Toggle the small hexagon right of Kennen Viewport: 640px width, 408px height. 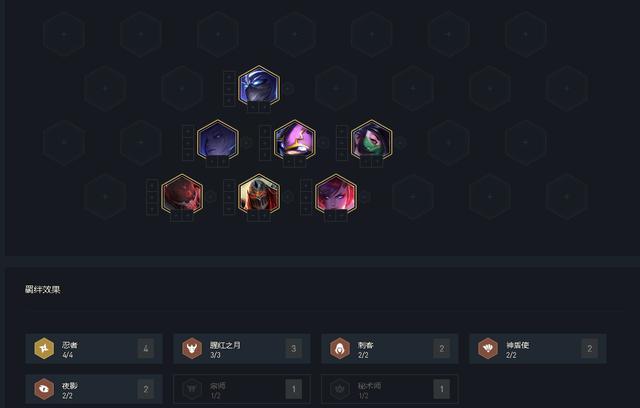324,142
